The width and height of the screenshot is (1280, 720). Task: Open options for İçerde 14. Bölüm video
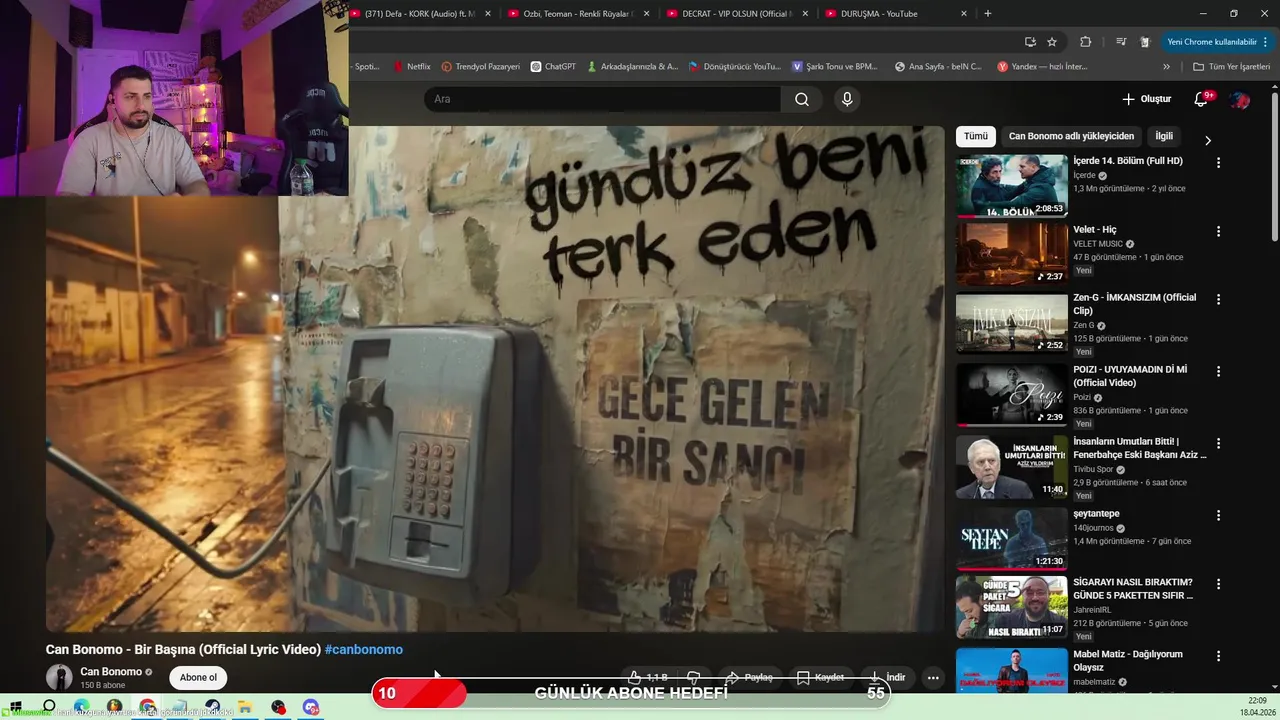pyautogui.click(x=1218, y=162)
